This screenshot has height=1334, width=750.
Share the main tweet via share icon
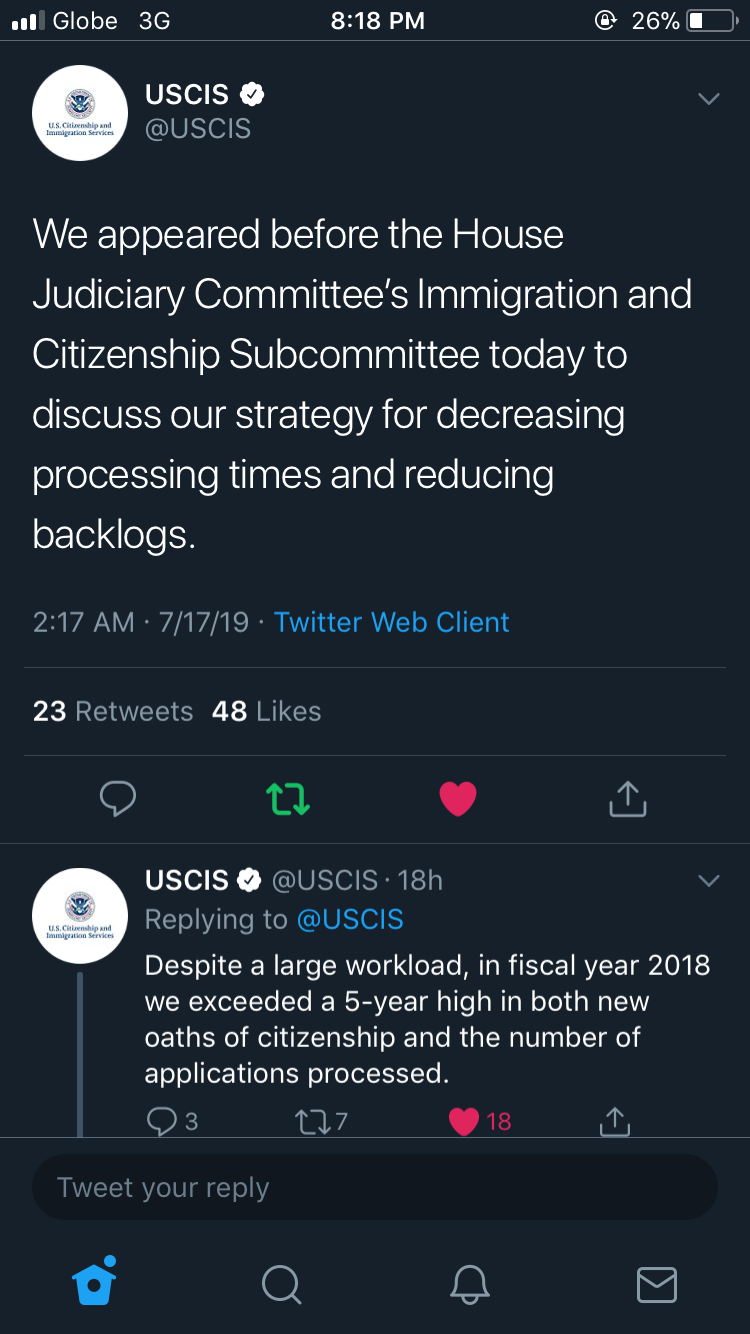(628, 798)
